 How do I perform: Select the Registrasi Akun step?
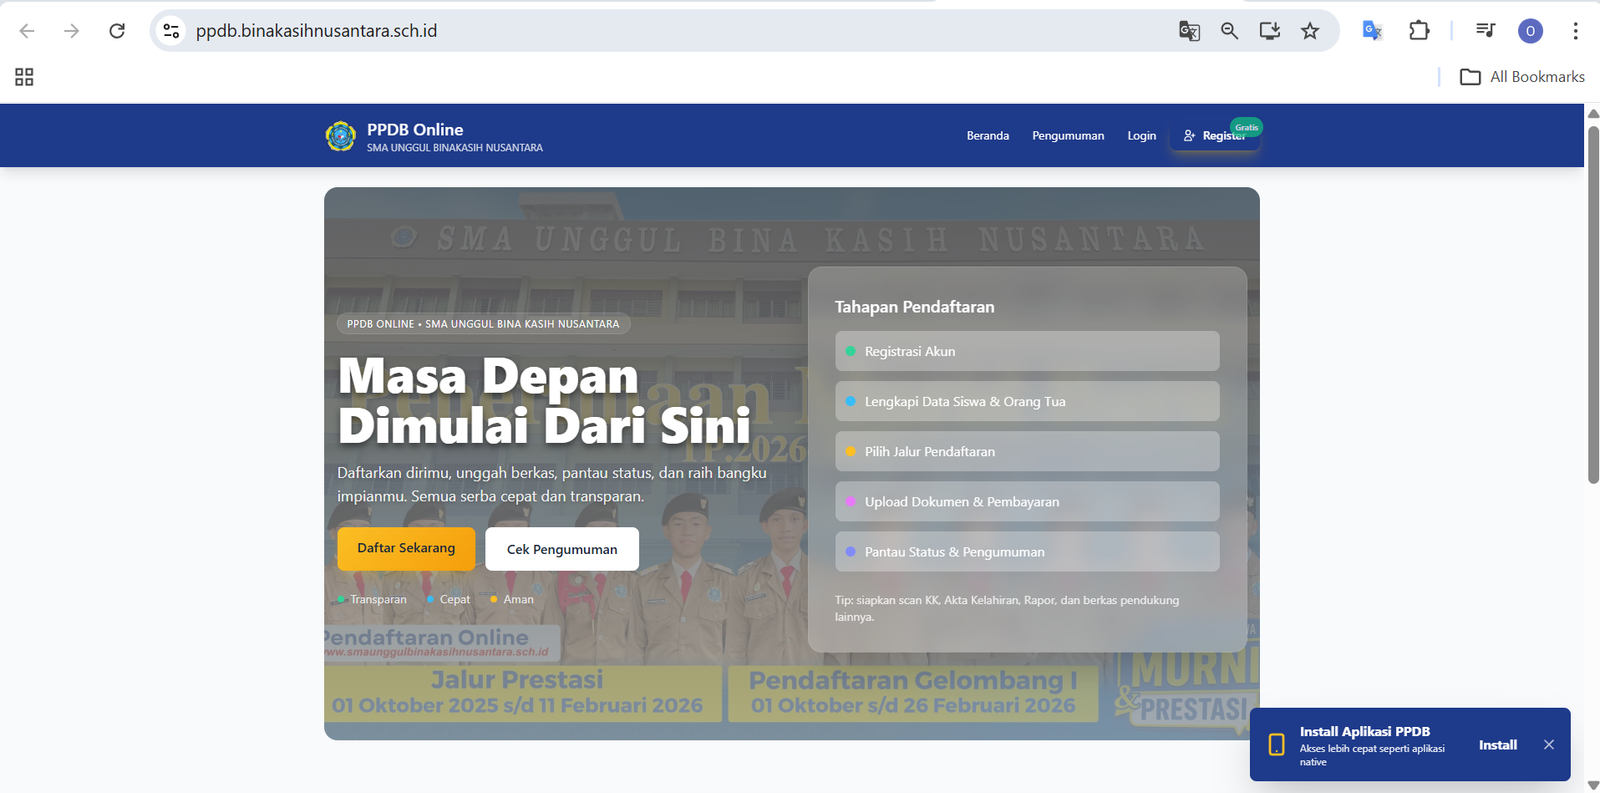tap(1027, 352)
